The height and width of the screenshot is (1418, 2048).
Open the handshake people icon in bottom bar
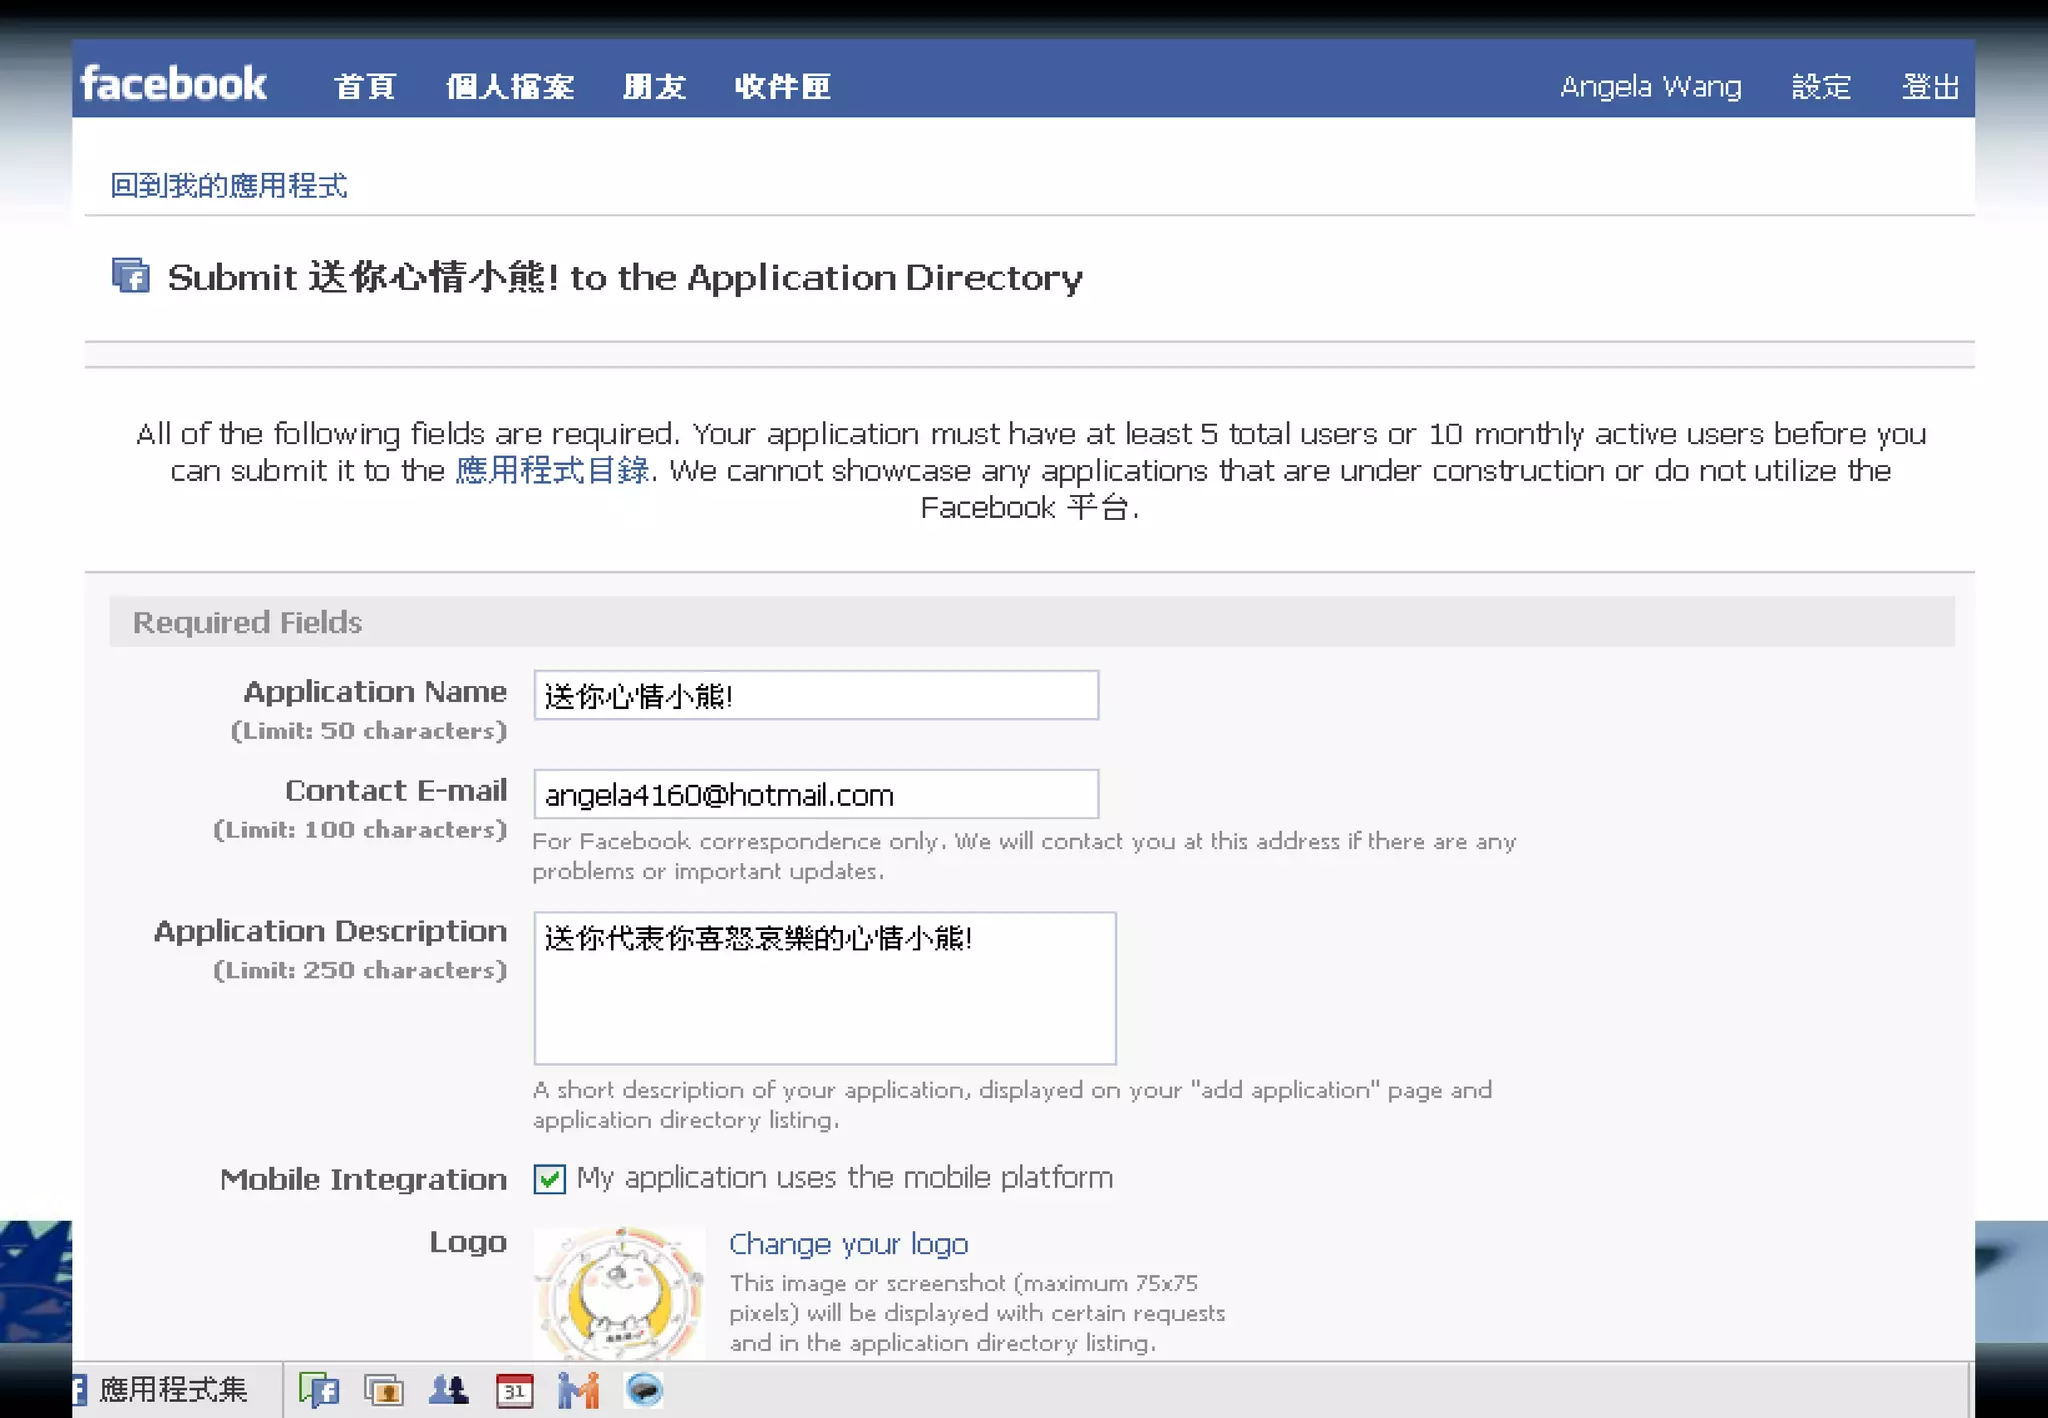pyautogui.click(x=578, y=1390)
